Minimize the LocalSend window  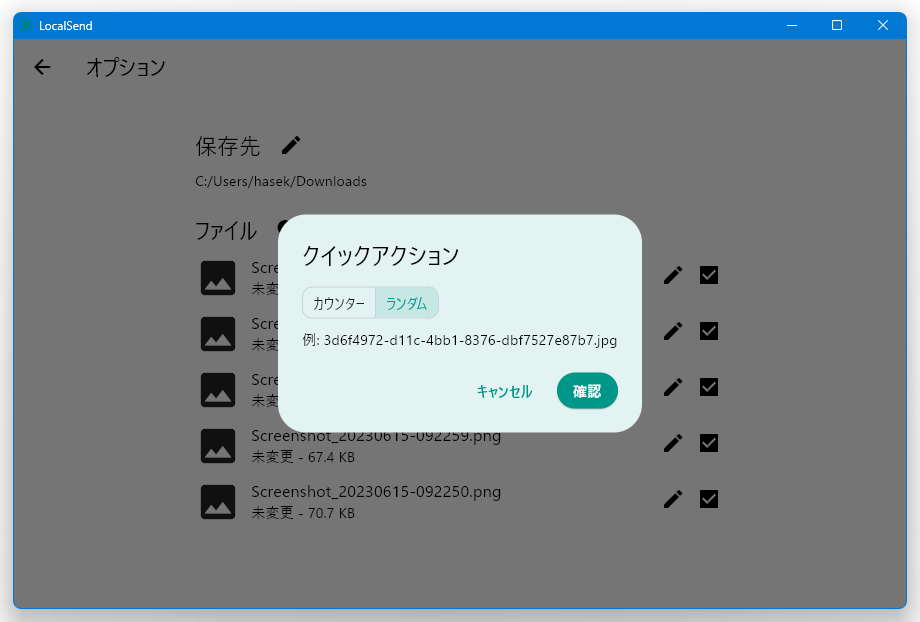click(792, 25)
